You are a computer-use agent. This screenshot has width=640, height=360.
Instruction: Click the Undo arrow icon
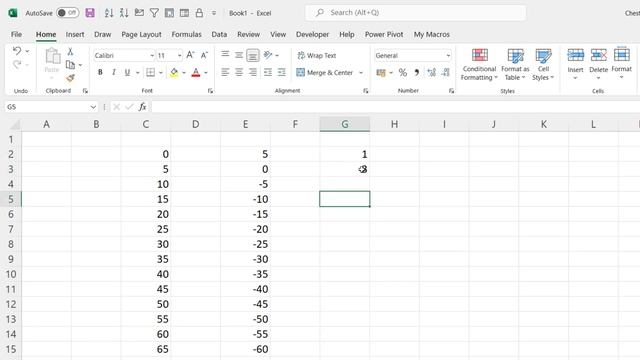pyautogui.click(x=17, y=51)
